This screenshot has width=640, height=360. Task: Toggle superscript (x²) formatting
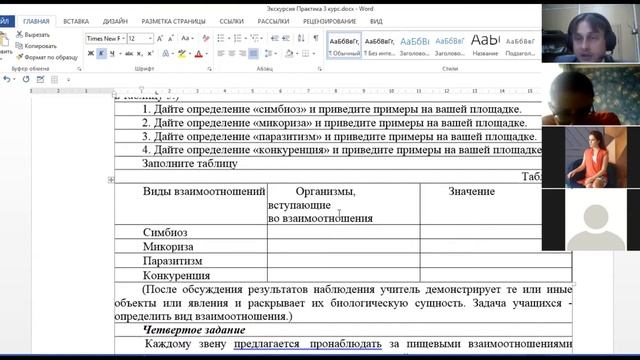coord(150,53)
